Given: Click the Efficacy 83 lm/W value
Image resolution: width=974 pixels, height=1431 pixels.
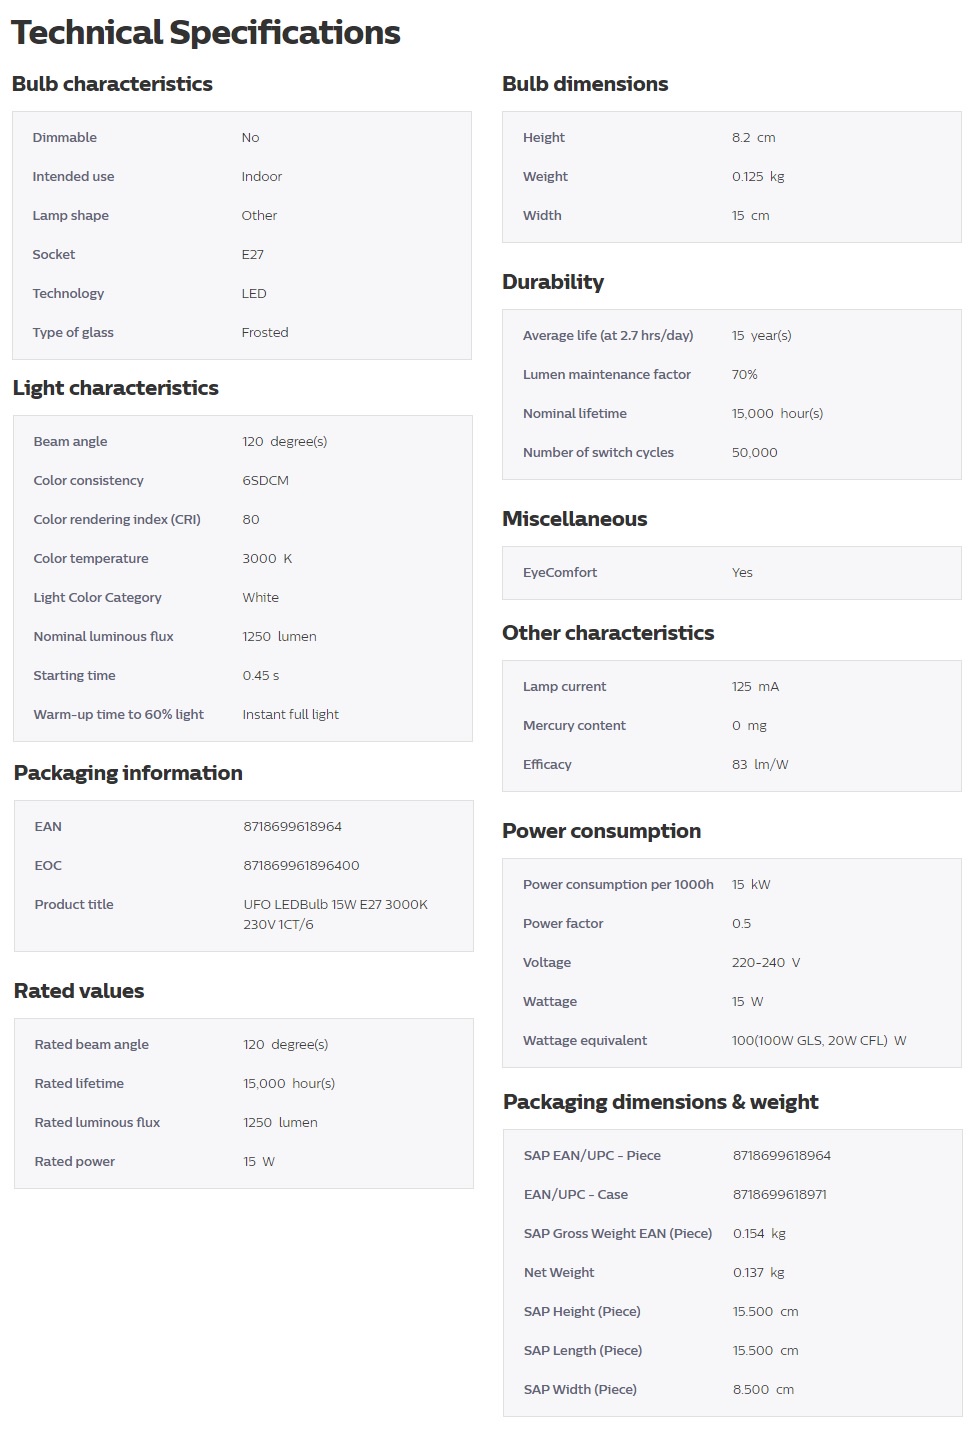Looking at the screenshot, I should coord(760,765).
